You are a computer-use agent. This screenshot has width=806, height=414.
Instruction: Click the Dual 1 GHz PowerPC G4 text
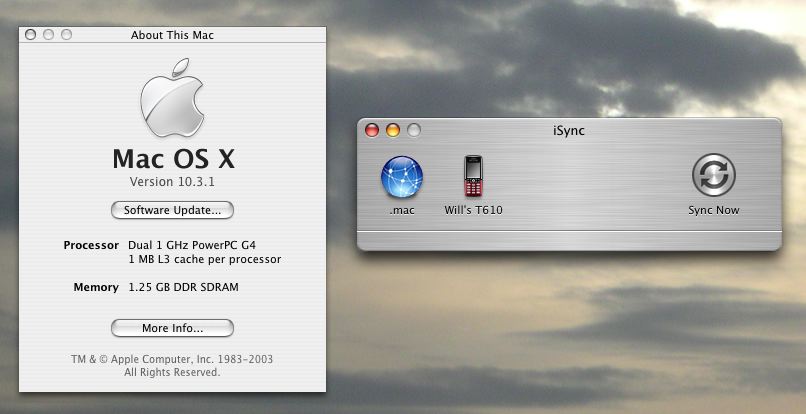click(x=192, y=245)
